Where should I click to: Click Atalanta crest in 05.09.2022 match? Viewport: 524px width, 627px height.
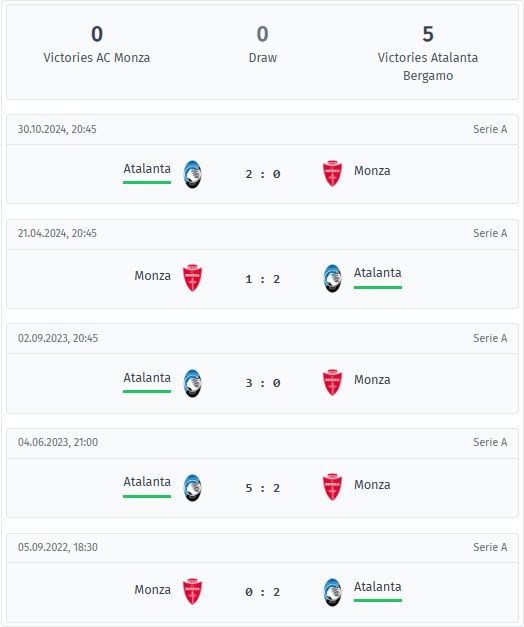(x=332, y=592)
